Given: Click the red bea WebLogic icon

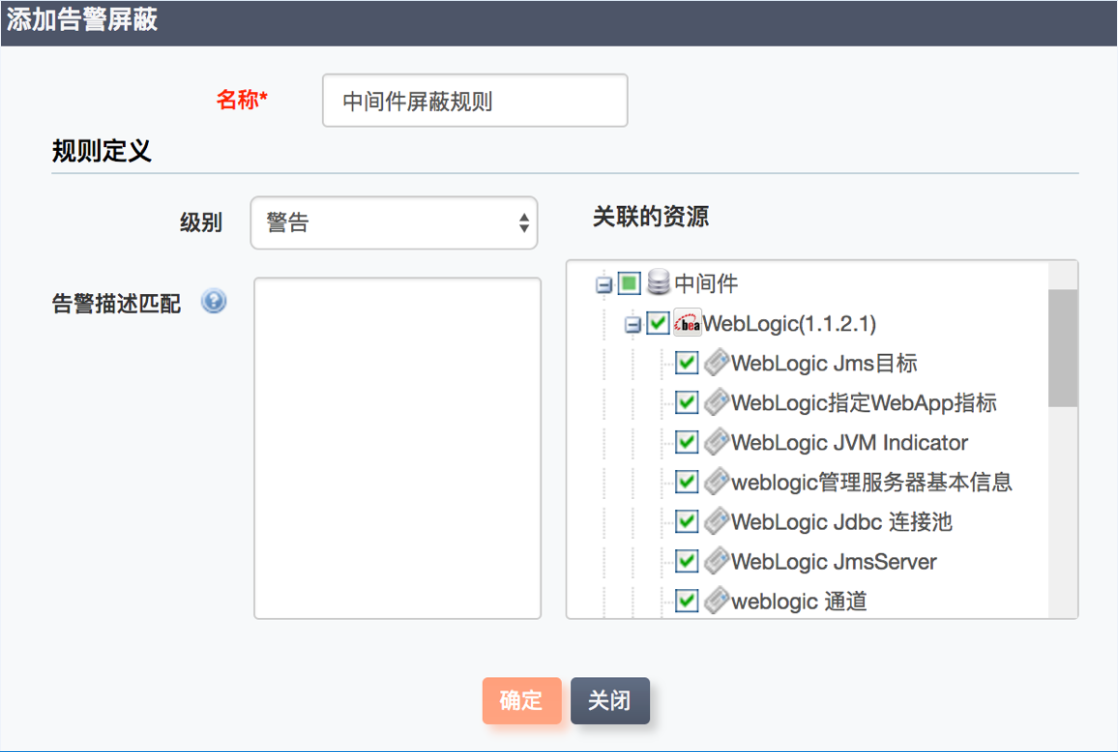Looking at the screenshot, I should [x=687, y=323].
